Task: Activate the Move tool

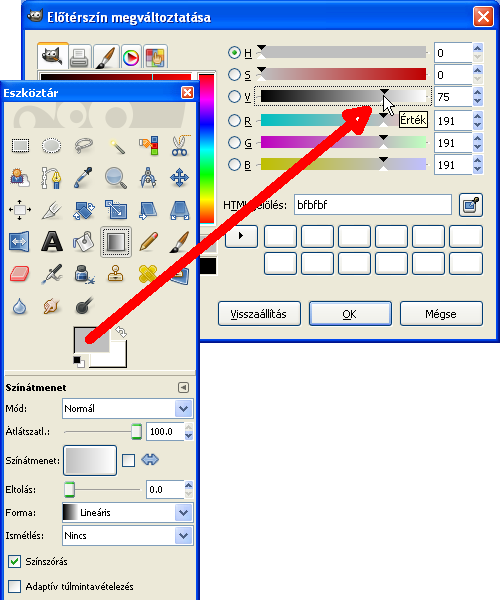Action: click(179, 178)
